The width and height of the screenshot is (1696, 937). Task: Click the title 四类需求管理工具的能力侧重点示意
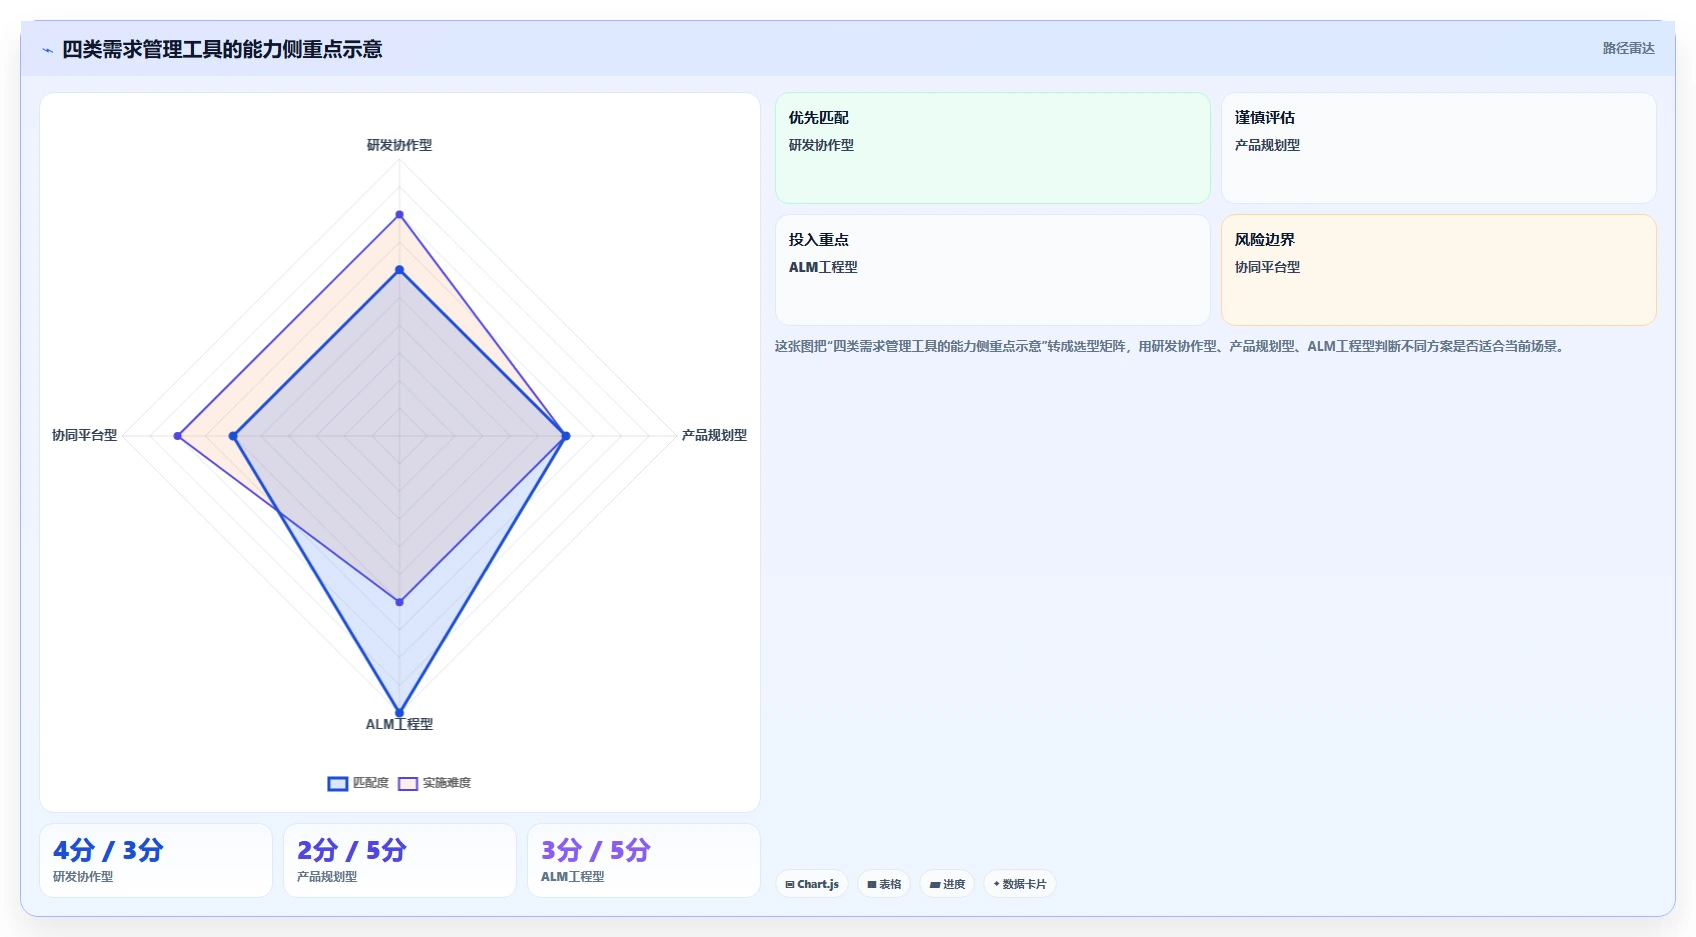pos(222,49)
